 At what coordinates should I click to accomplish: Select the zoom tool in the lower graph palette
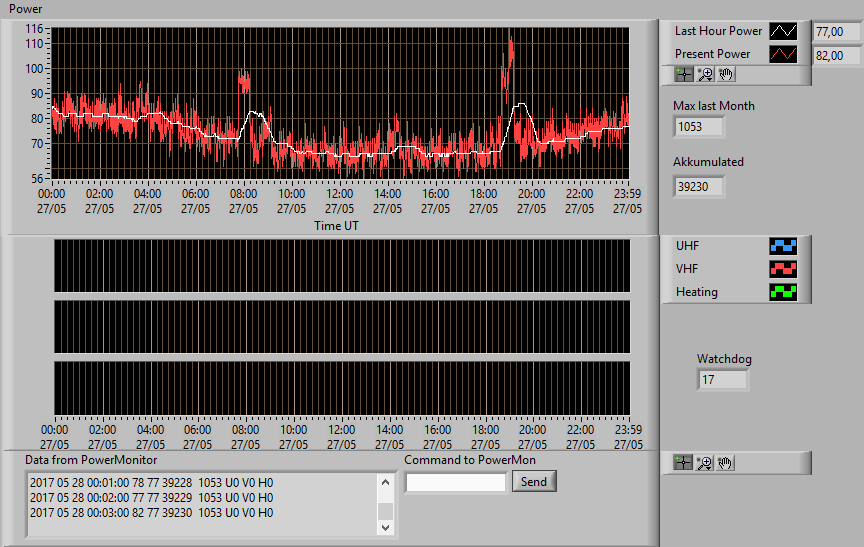point(704,463)
